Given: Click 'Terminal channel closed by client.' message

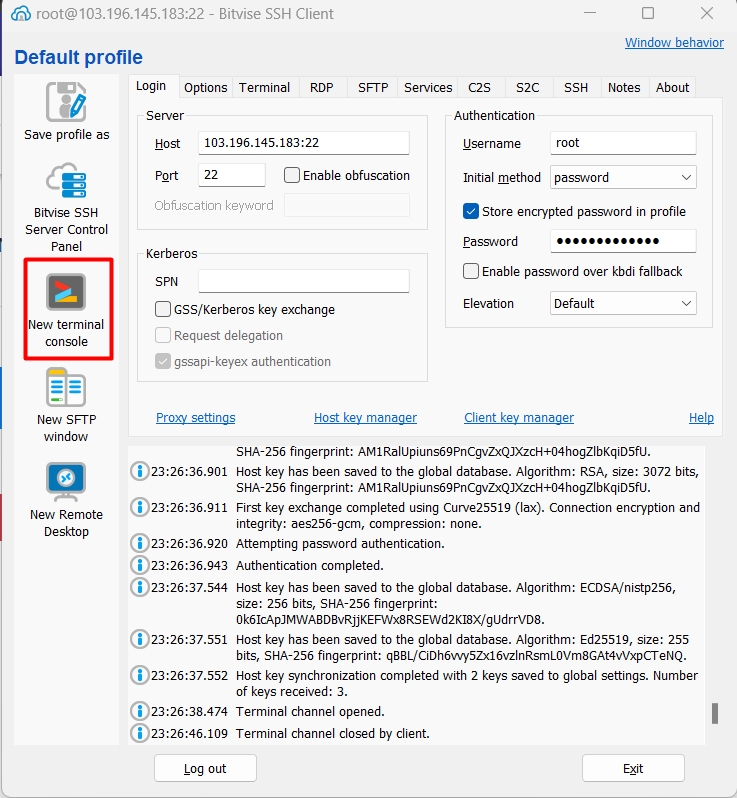Looking at the screenshot, I should 332,733.
